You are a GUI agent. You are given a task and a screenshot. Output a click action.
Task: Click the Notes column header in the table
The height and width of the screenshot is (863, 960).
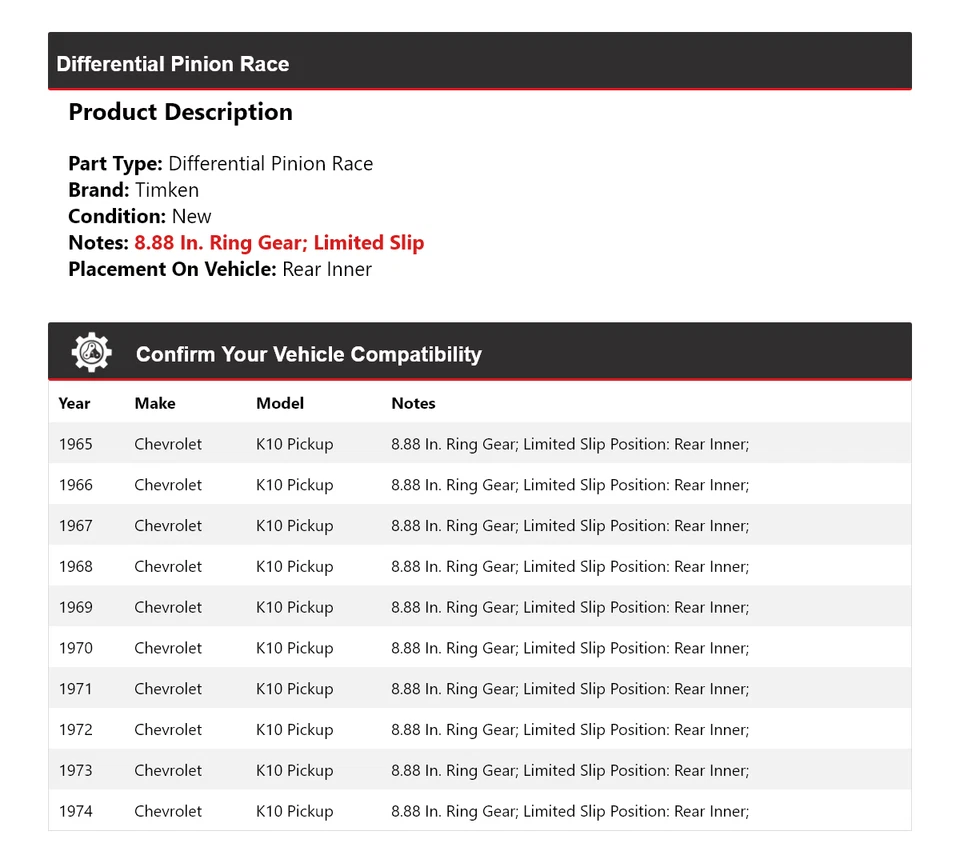(x=413, y=403)
